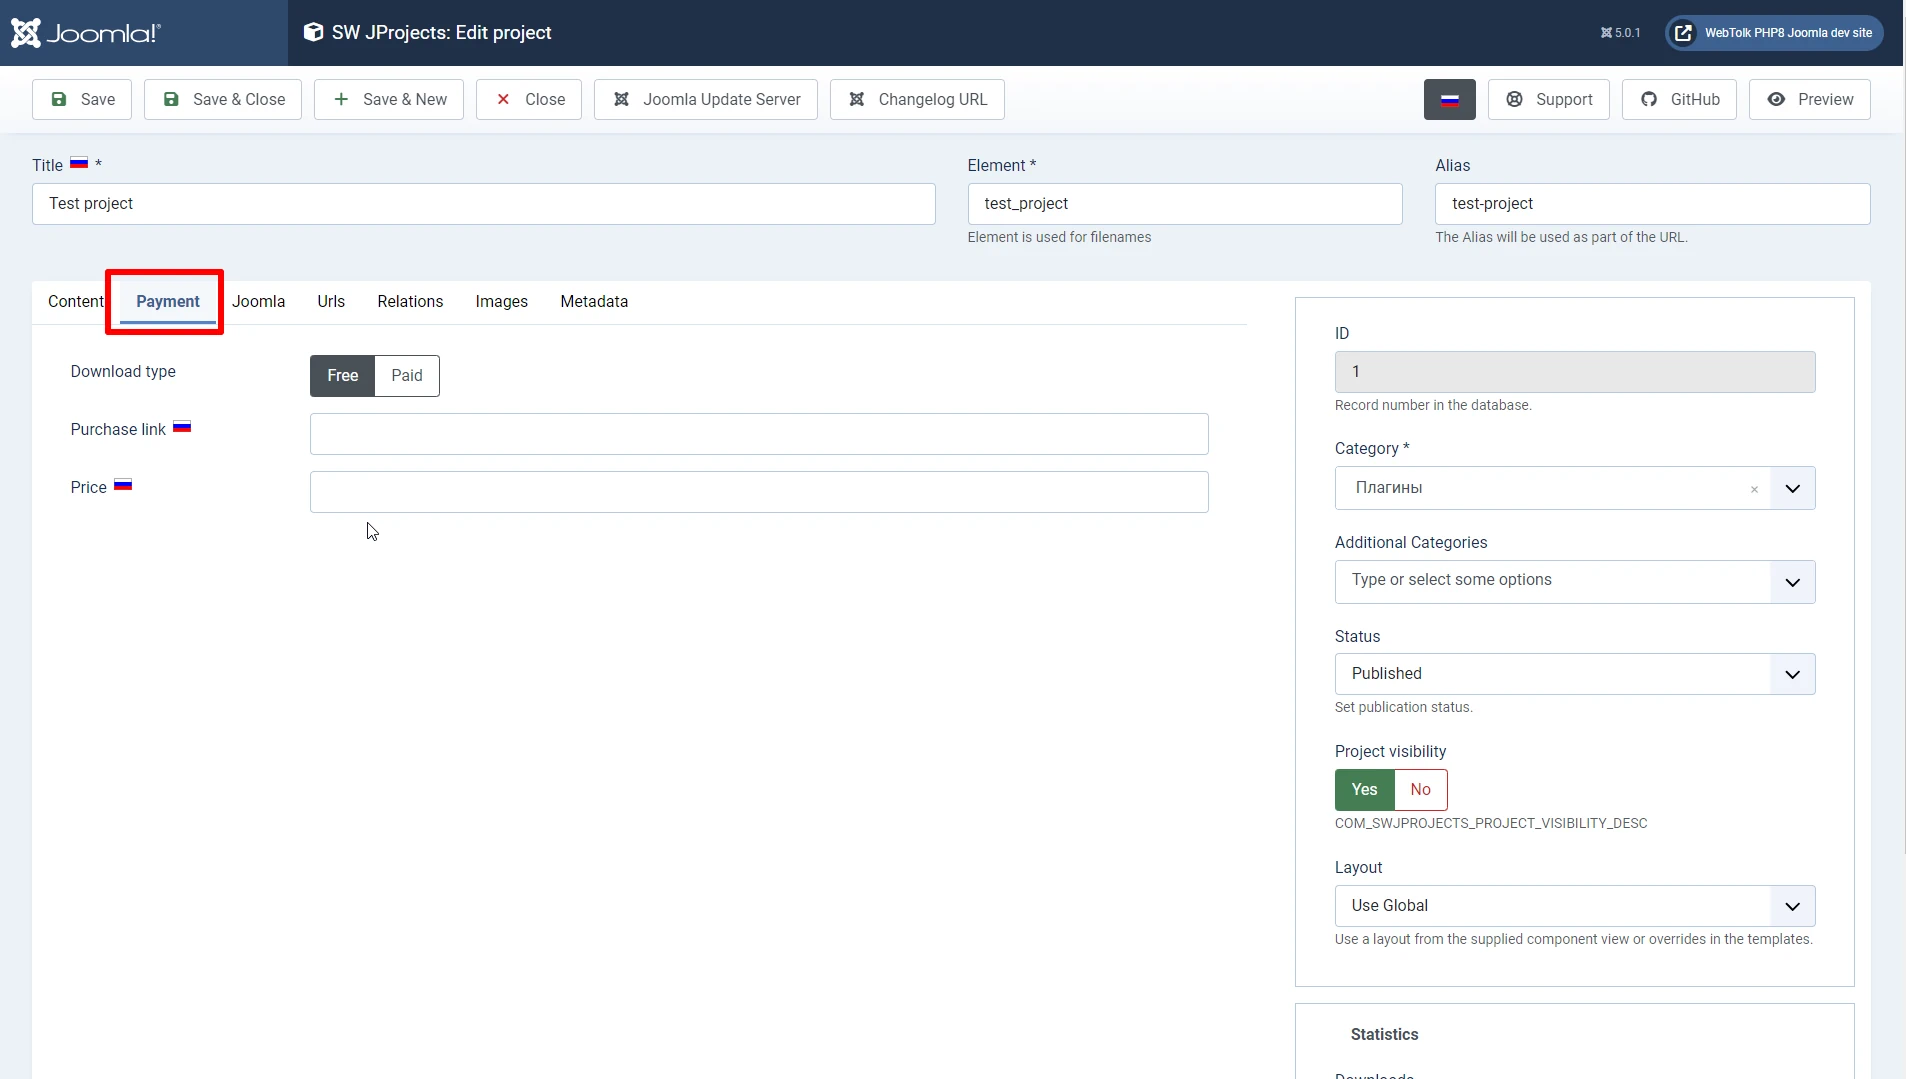Click the GitHub octocat icon
The width and height of the screenshot is (1906, 1079).
[1649, 99]
